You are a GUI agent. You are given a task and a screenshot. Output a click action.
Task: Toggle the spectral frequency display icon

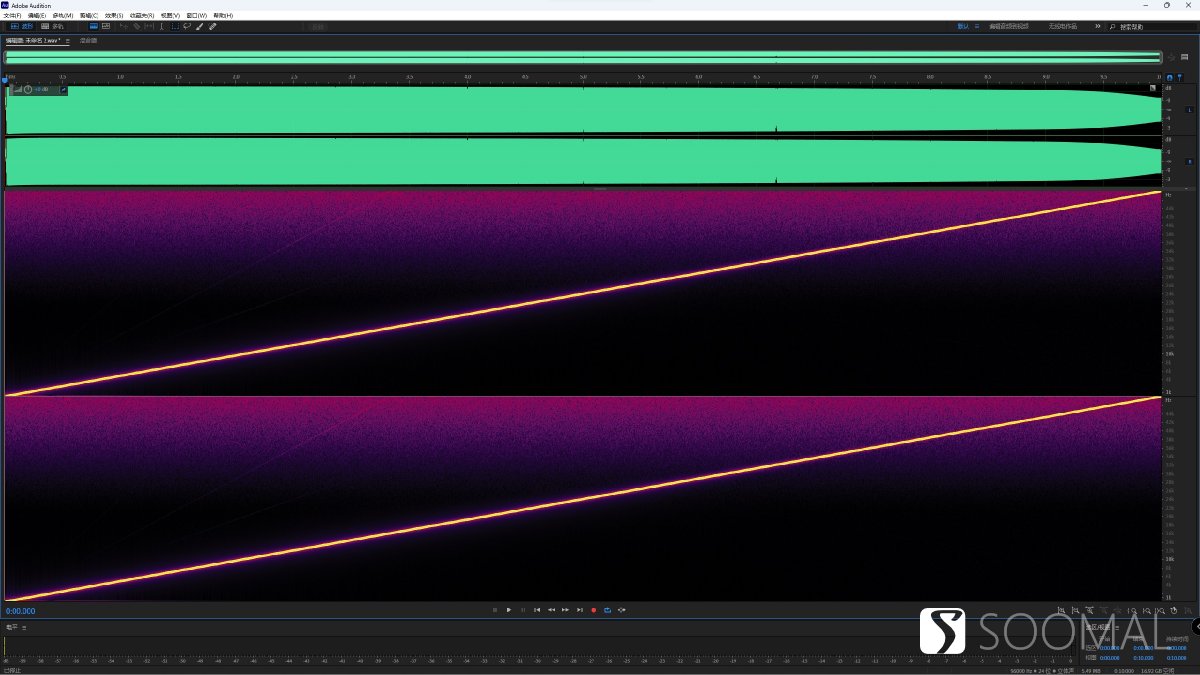coord(93,26)
